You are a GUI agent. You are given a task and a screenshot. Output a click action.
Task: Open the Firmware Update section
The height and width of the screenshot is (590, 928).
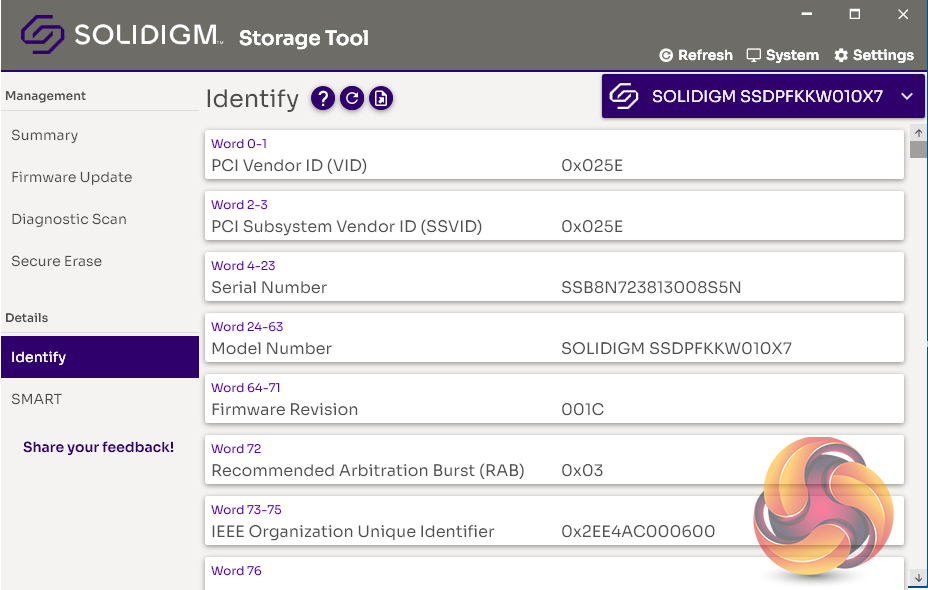(71, 177)
